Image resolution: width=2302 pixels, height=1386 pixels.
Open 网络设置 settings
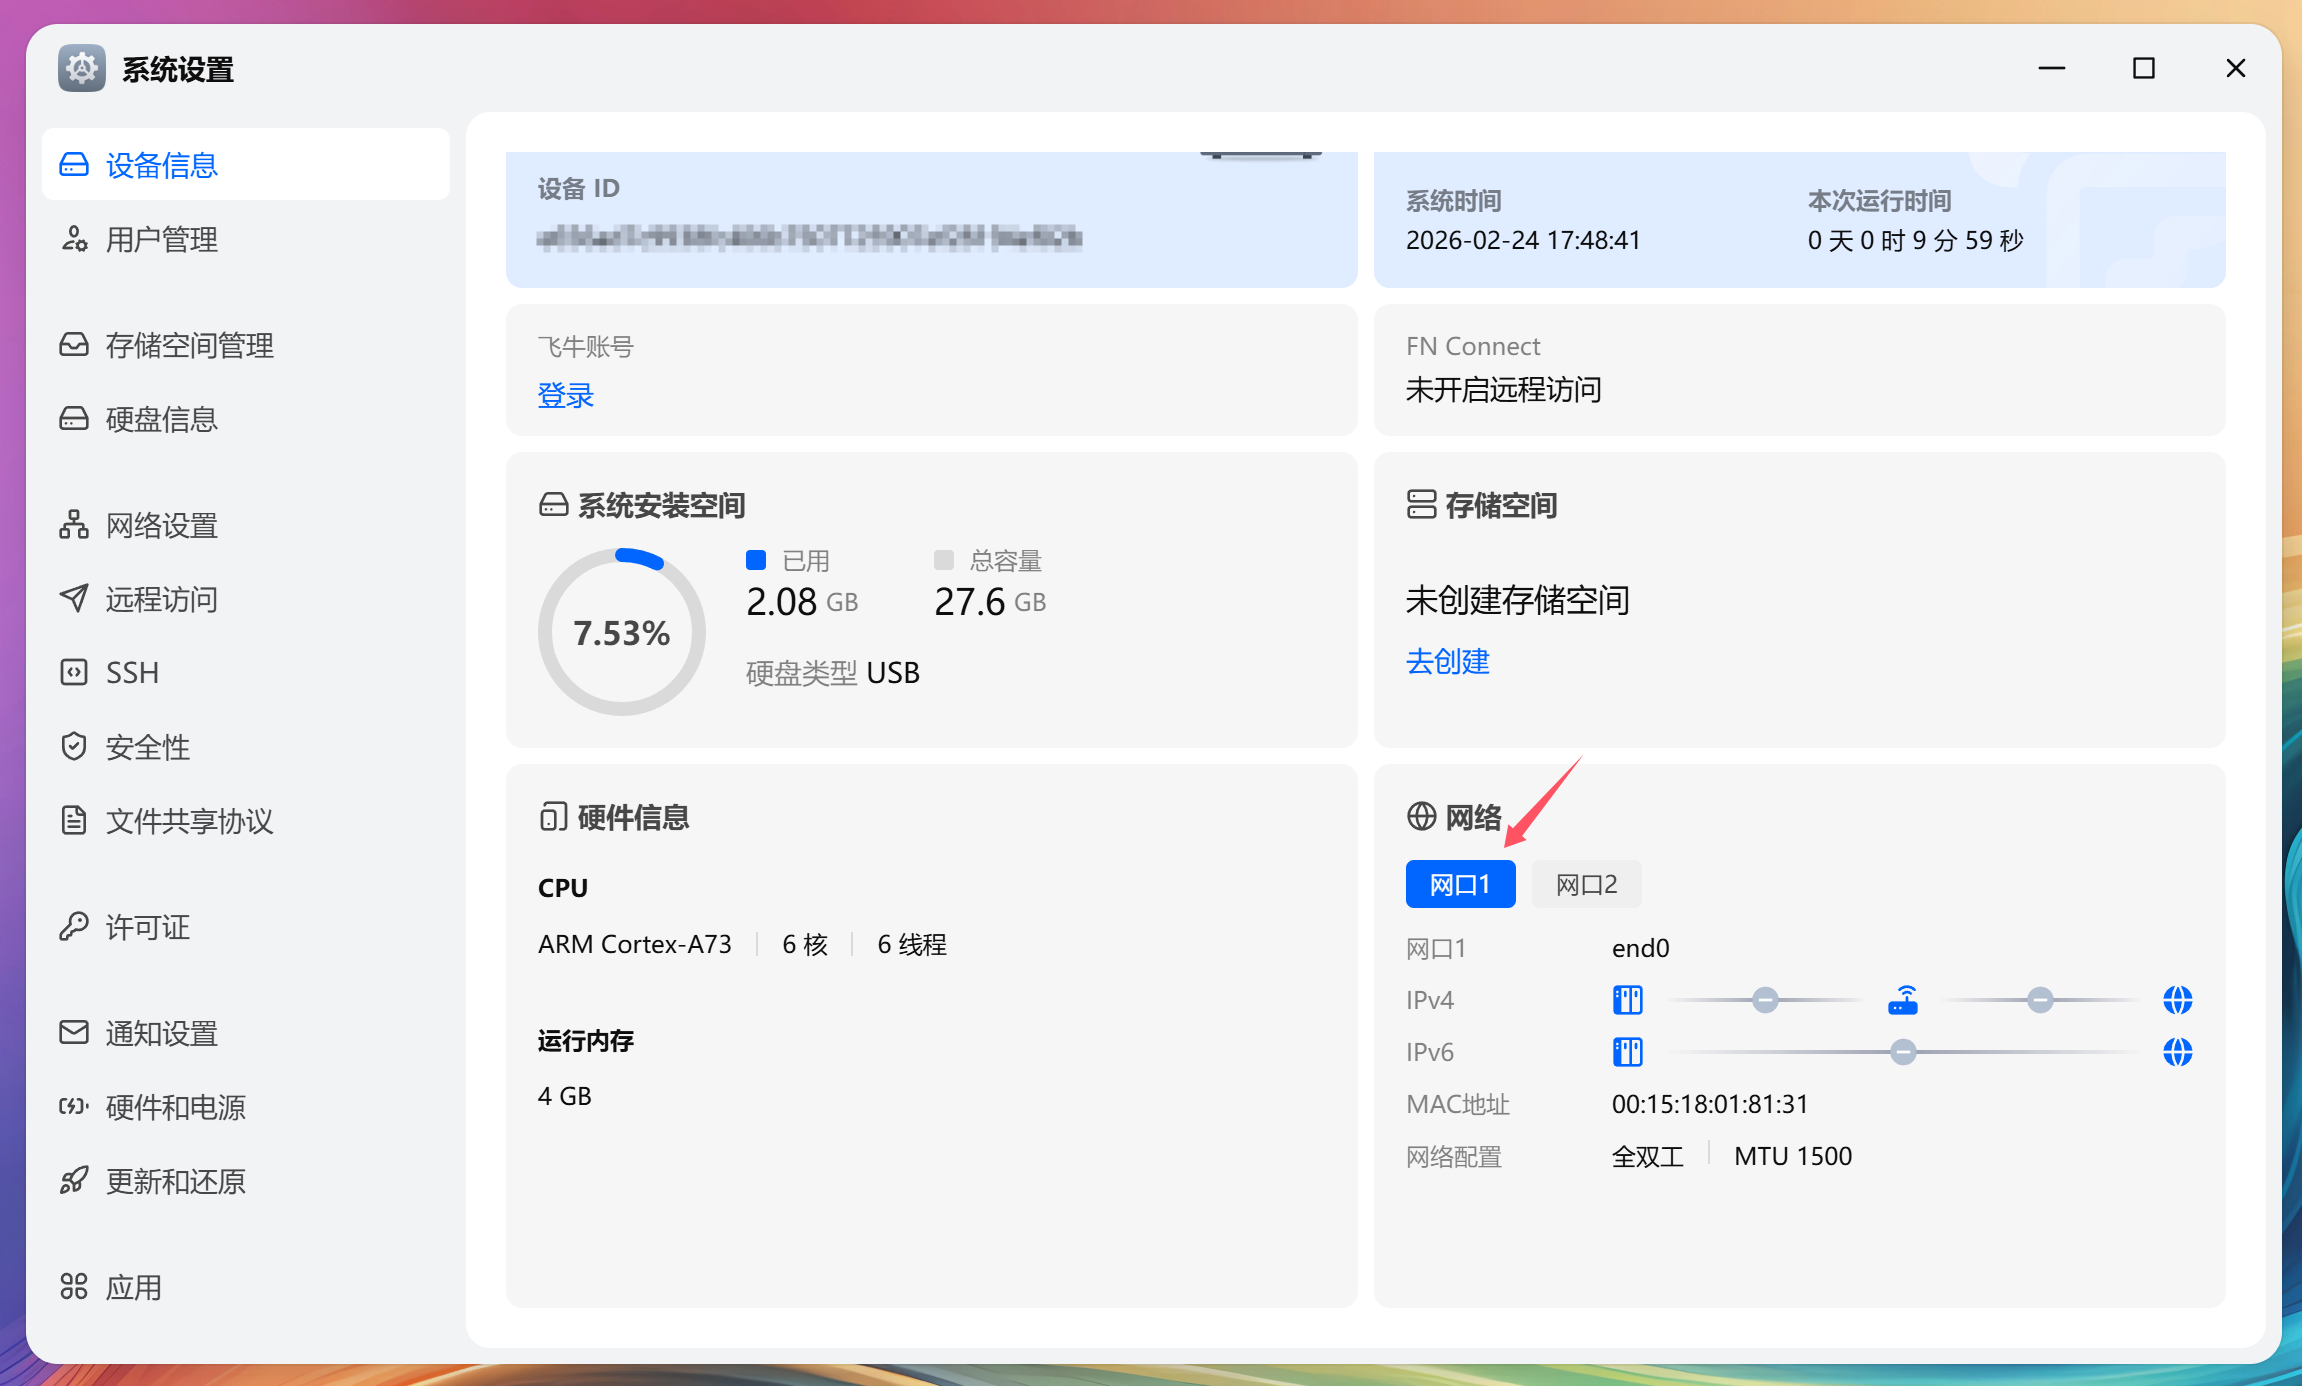(x=160, y=526)
